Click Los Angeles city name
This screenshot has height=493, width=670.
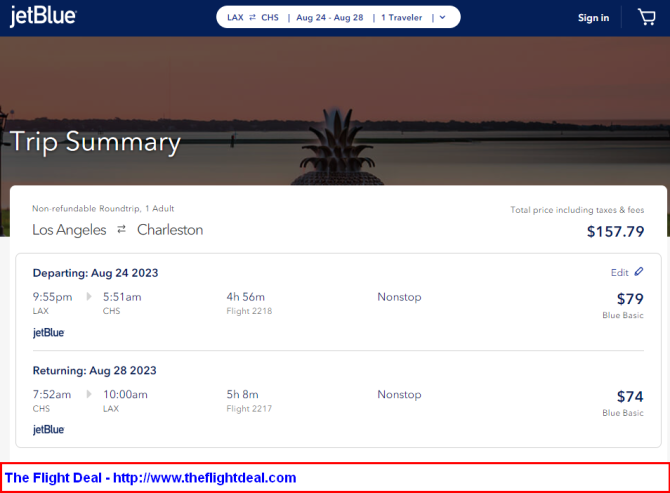(x=69, y=230)
